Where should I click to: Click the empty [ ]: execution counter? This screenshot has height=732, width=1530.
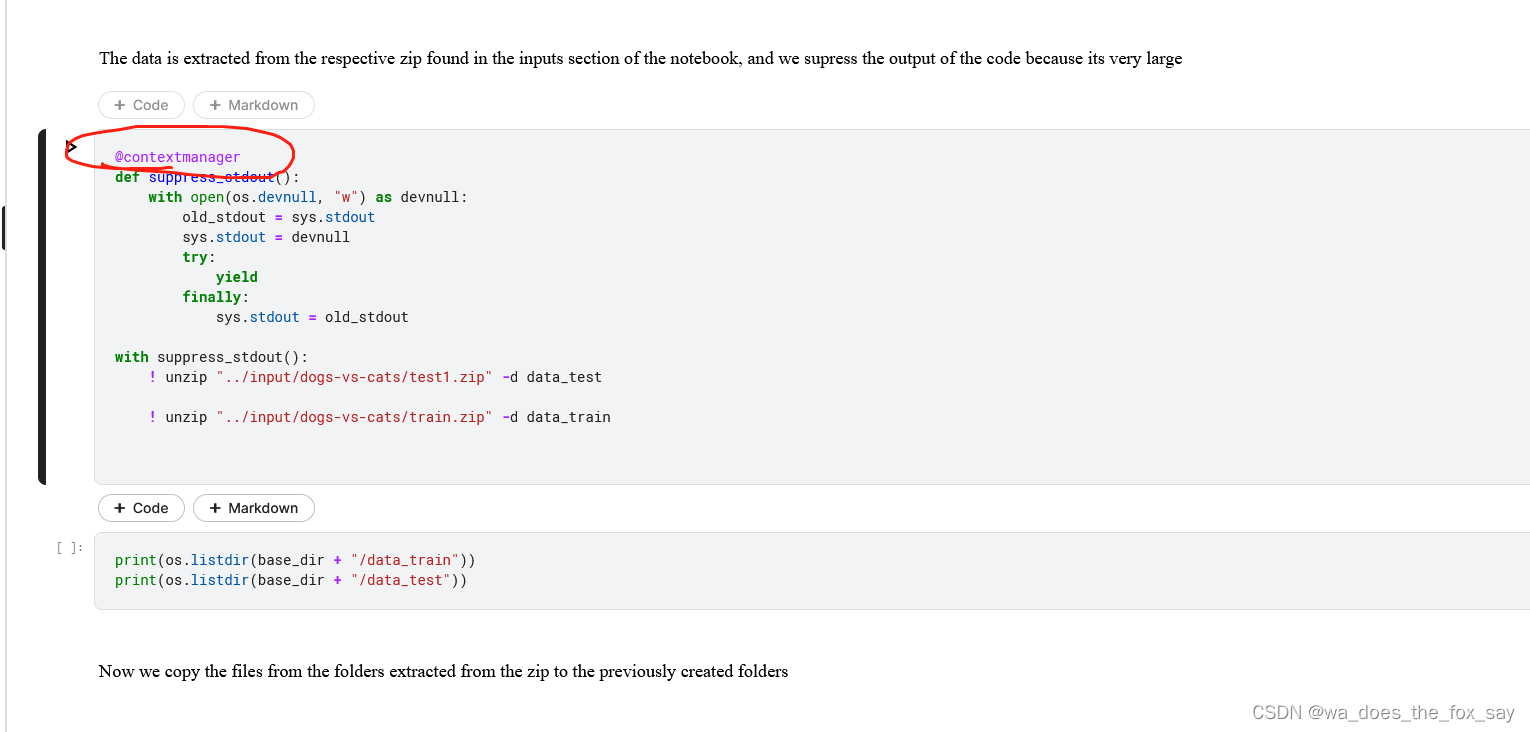pos(70,548)
